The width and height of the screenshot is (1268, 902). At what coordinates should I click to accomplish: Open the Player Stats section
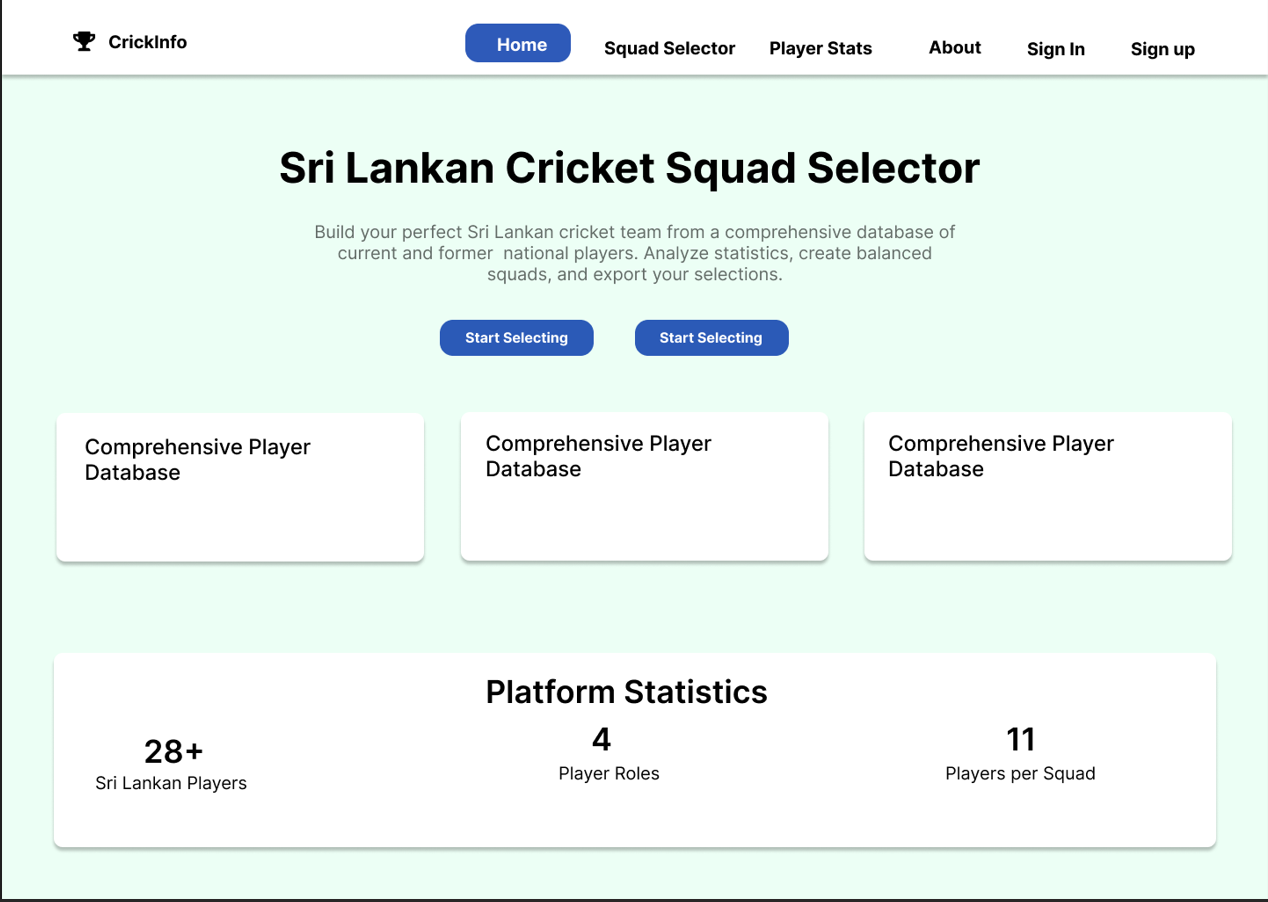820,48
